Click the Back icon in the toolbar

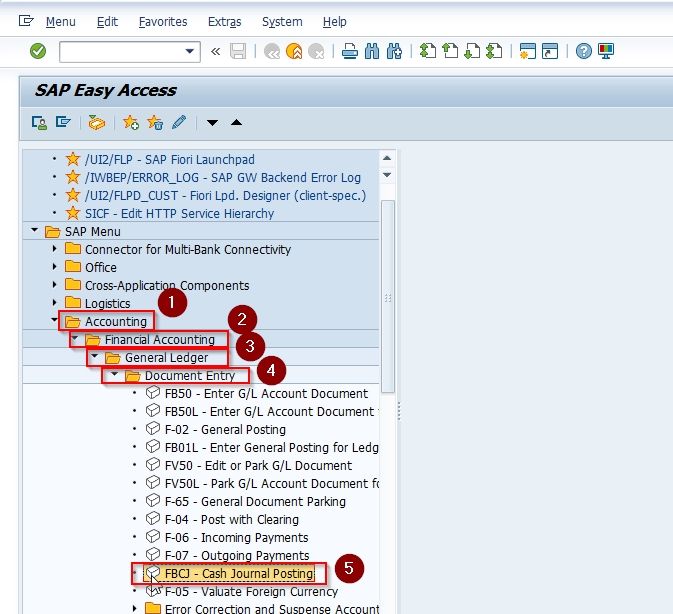pos(272,51)
